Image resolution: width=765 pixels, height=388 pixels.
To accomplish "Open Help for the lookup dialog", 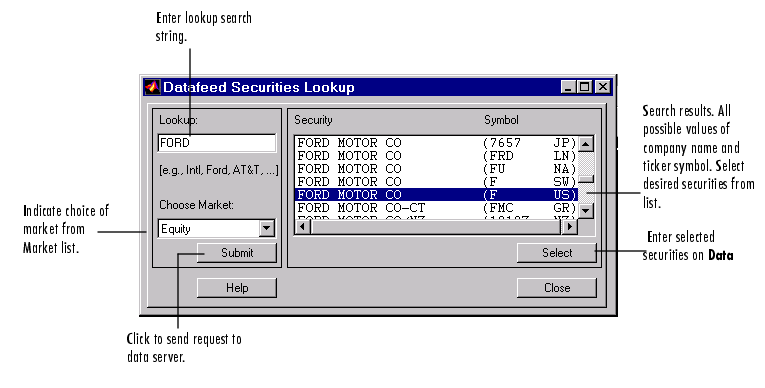I will pyautogui.click(x=237, y=288).
